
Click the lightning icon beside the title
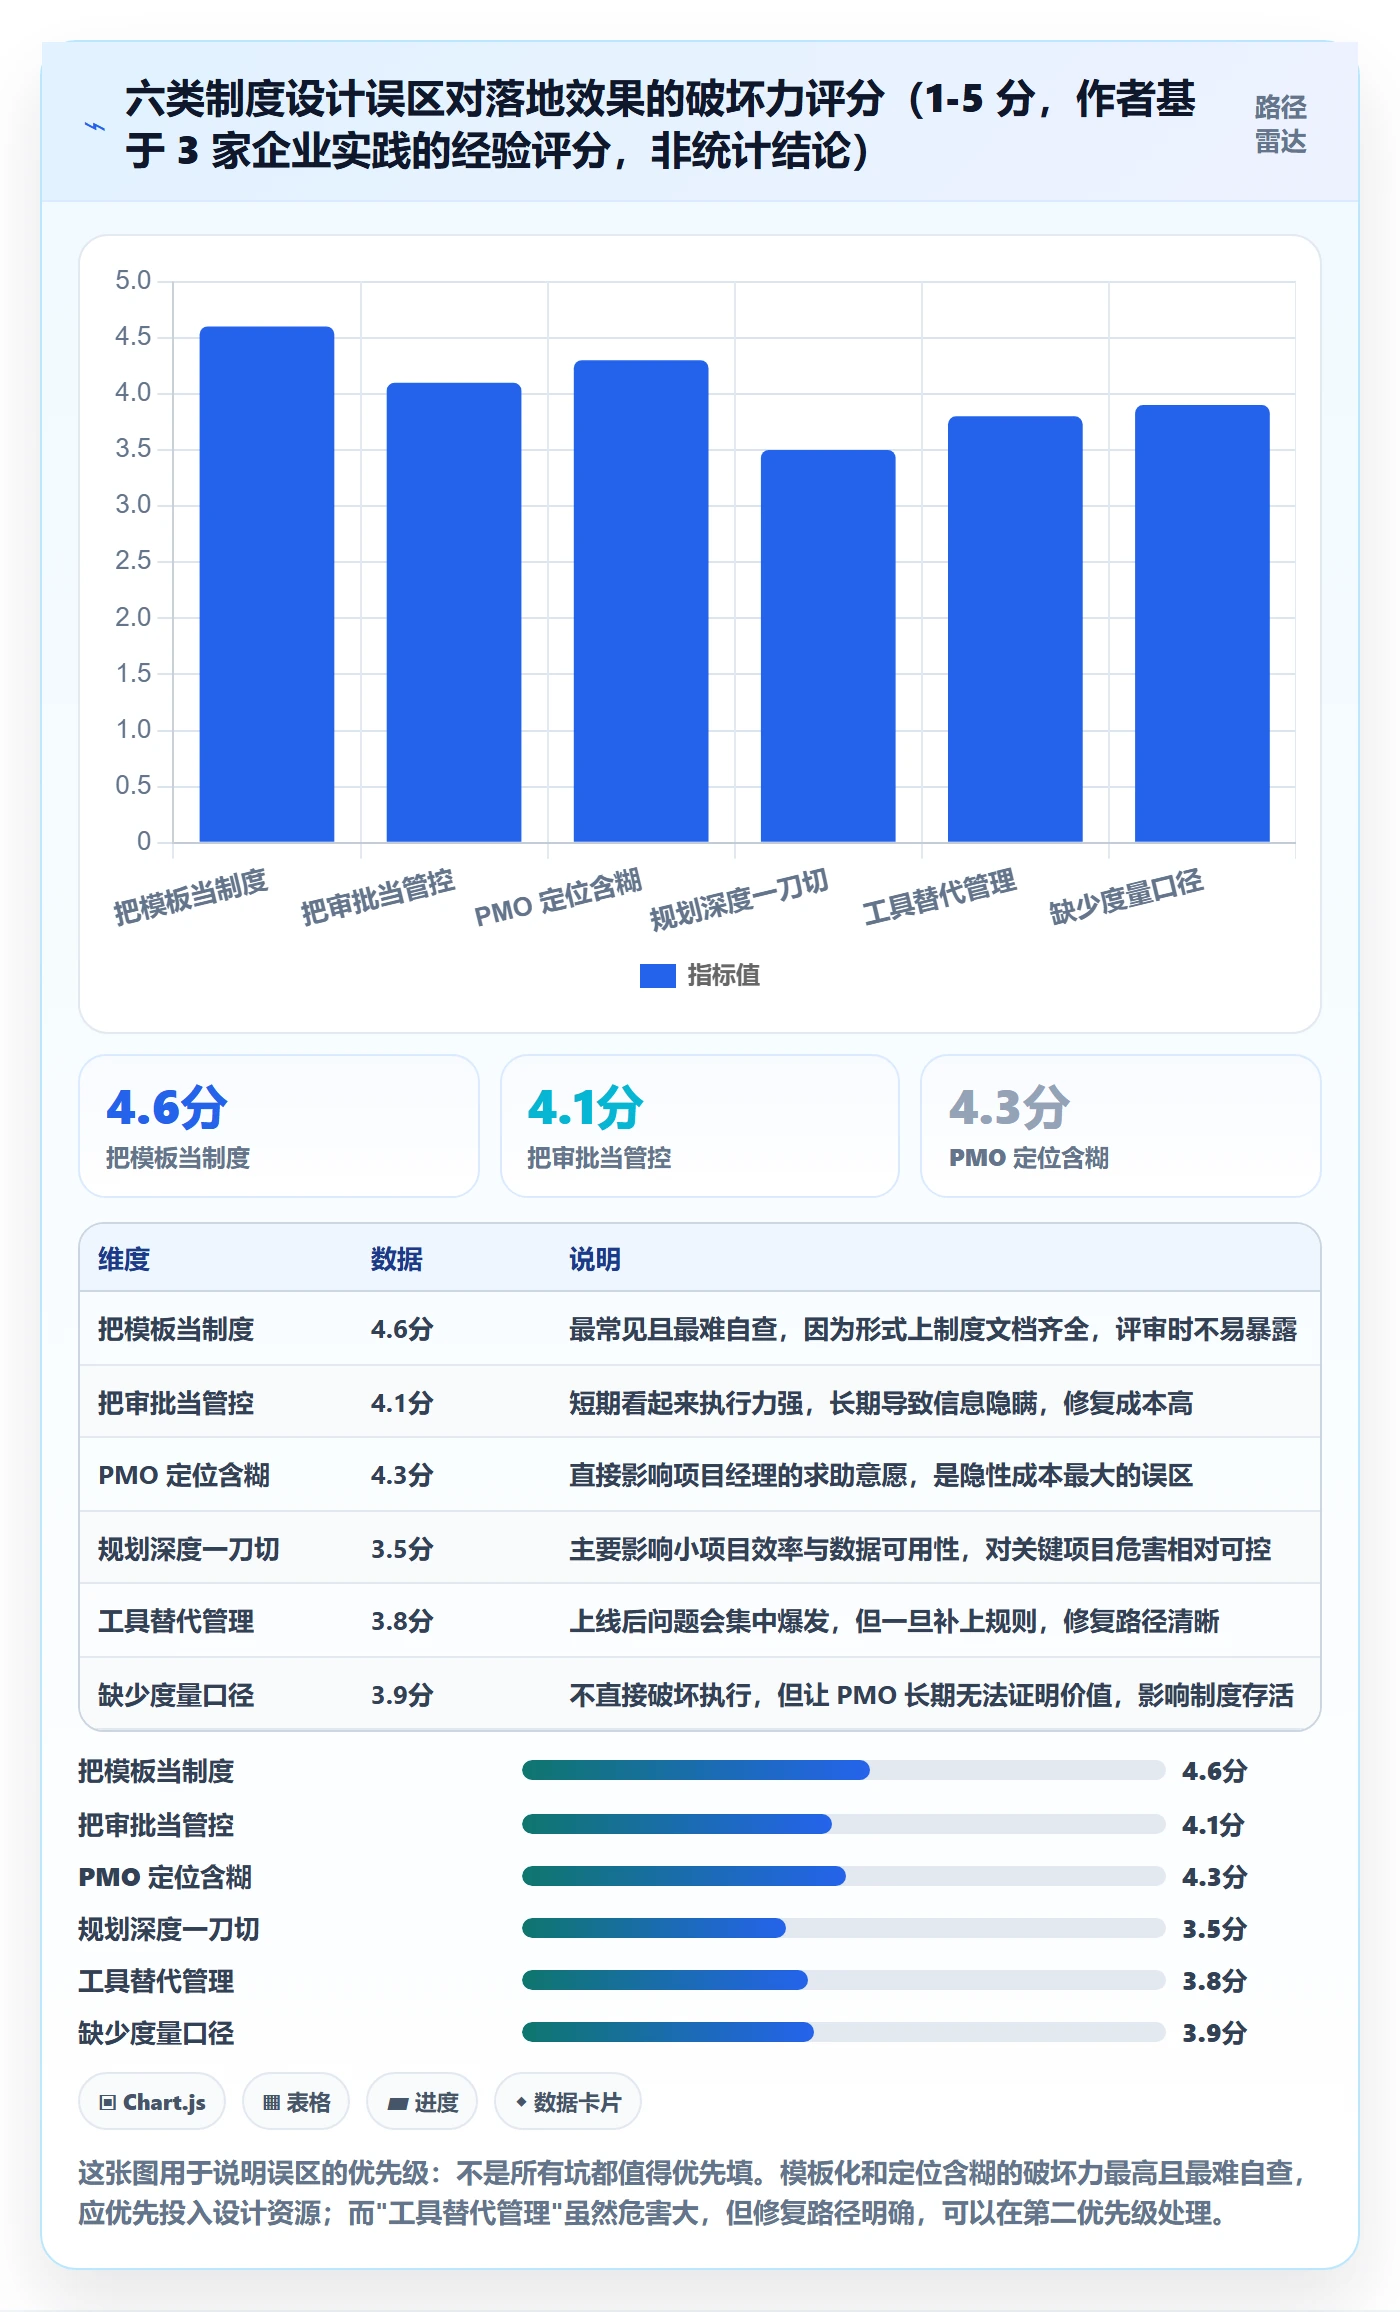tap(95, 127)
